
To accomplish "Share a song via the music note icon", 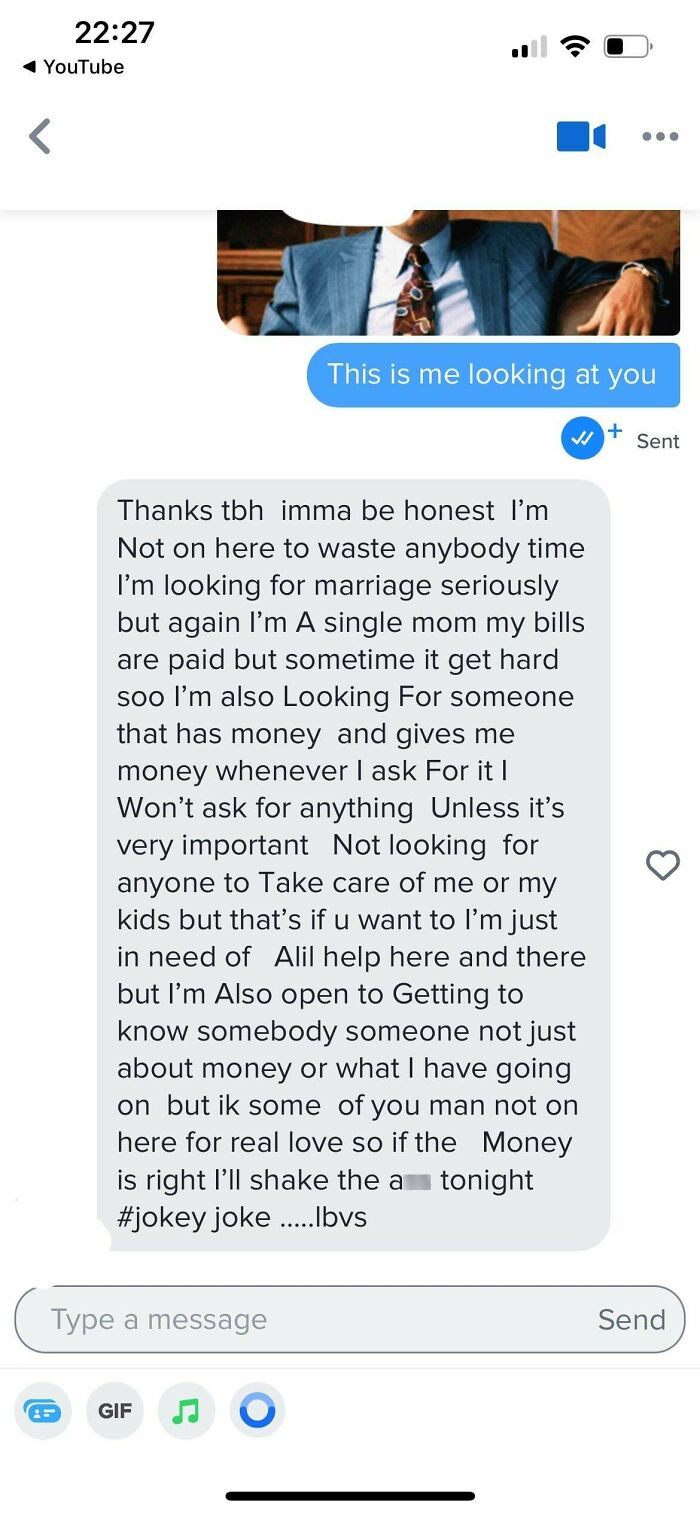I will coord(186,1410).
